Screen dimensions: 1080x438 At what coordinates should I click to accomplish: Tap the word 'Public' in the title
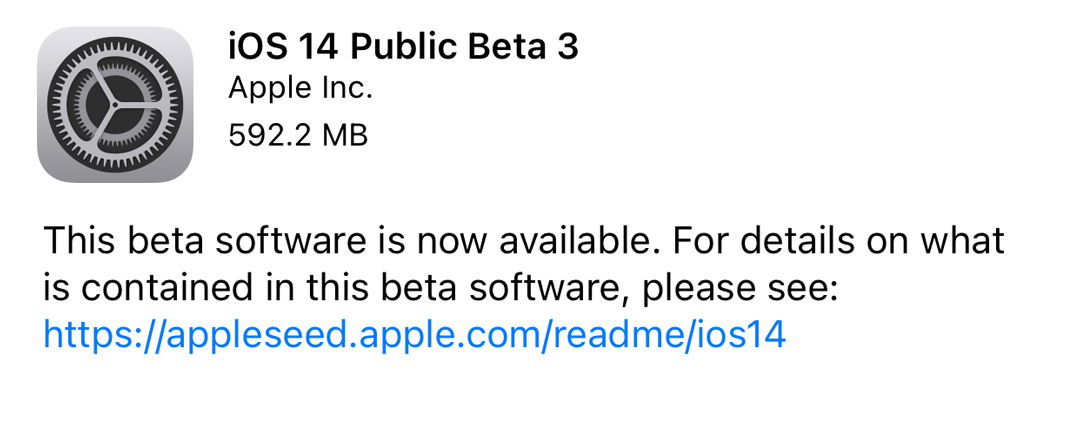(x=403, y=47)
